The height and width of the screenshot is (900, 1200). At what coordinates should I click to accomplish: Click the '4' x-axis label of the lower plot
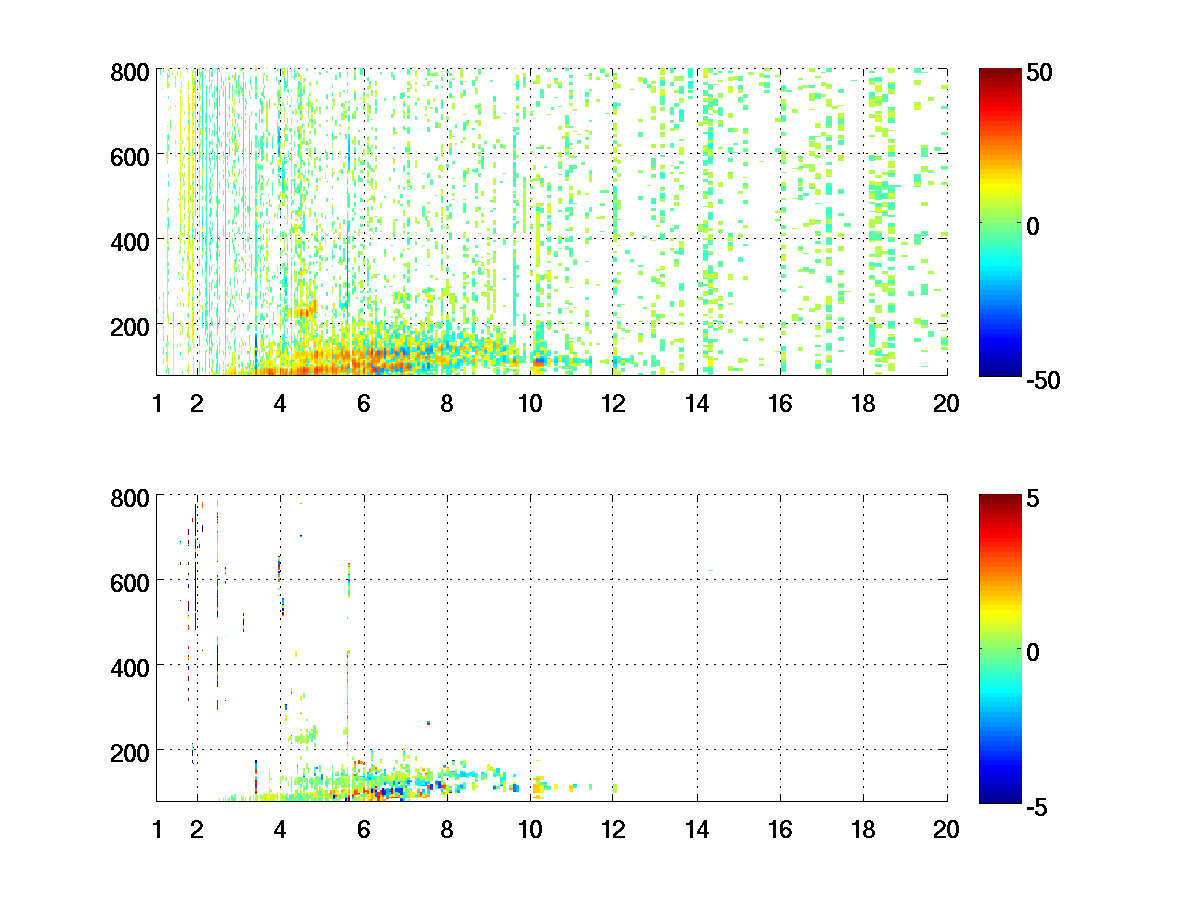280,829
